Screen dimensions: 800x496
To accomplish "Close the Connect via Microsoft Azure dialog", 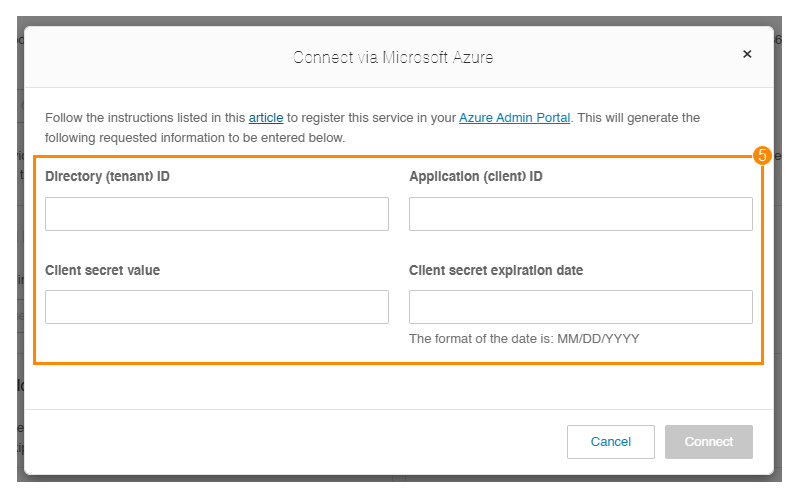I will pos(747,54).
